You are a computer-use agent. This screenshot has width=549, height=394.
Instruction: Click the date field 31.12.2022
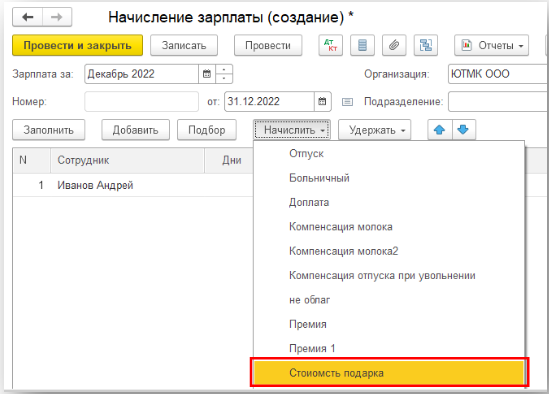click(x=269, y=102)
